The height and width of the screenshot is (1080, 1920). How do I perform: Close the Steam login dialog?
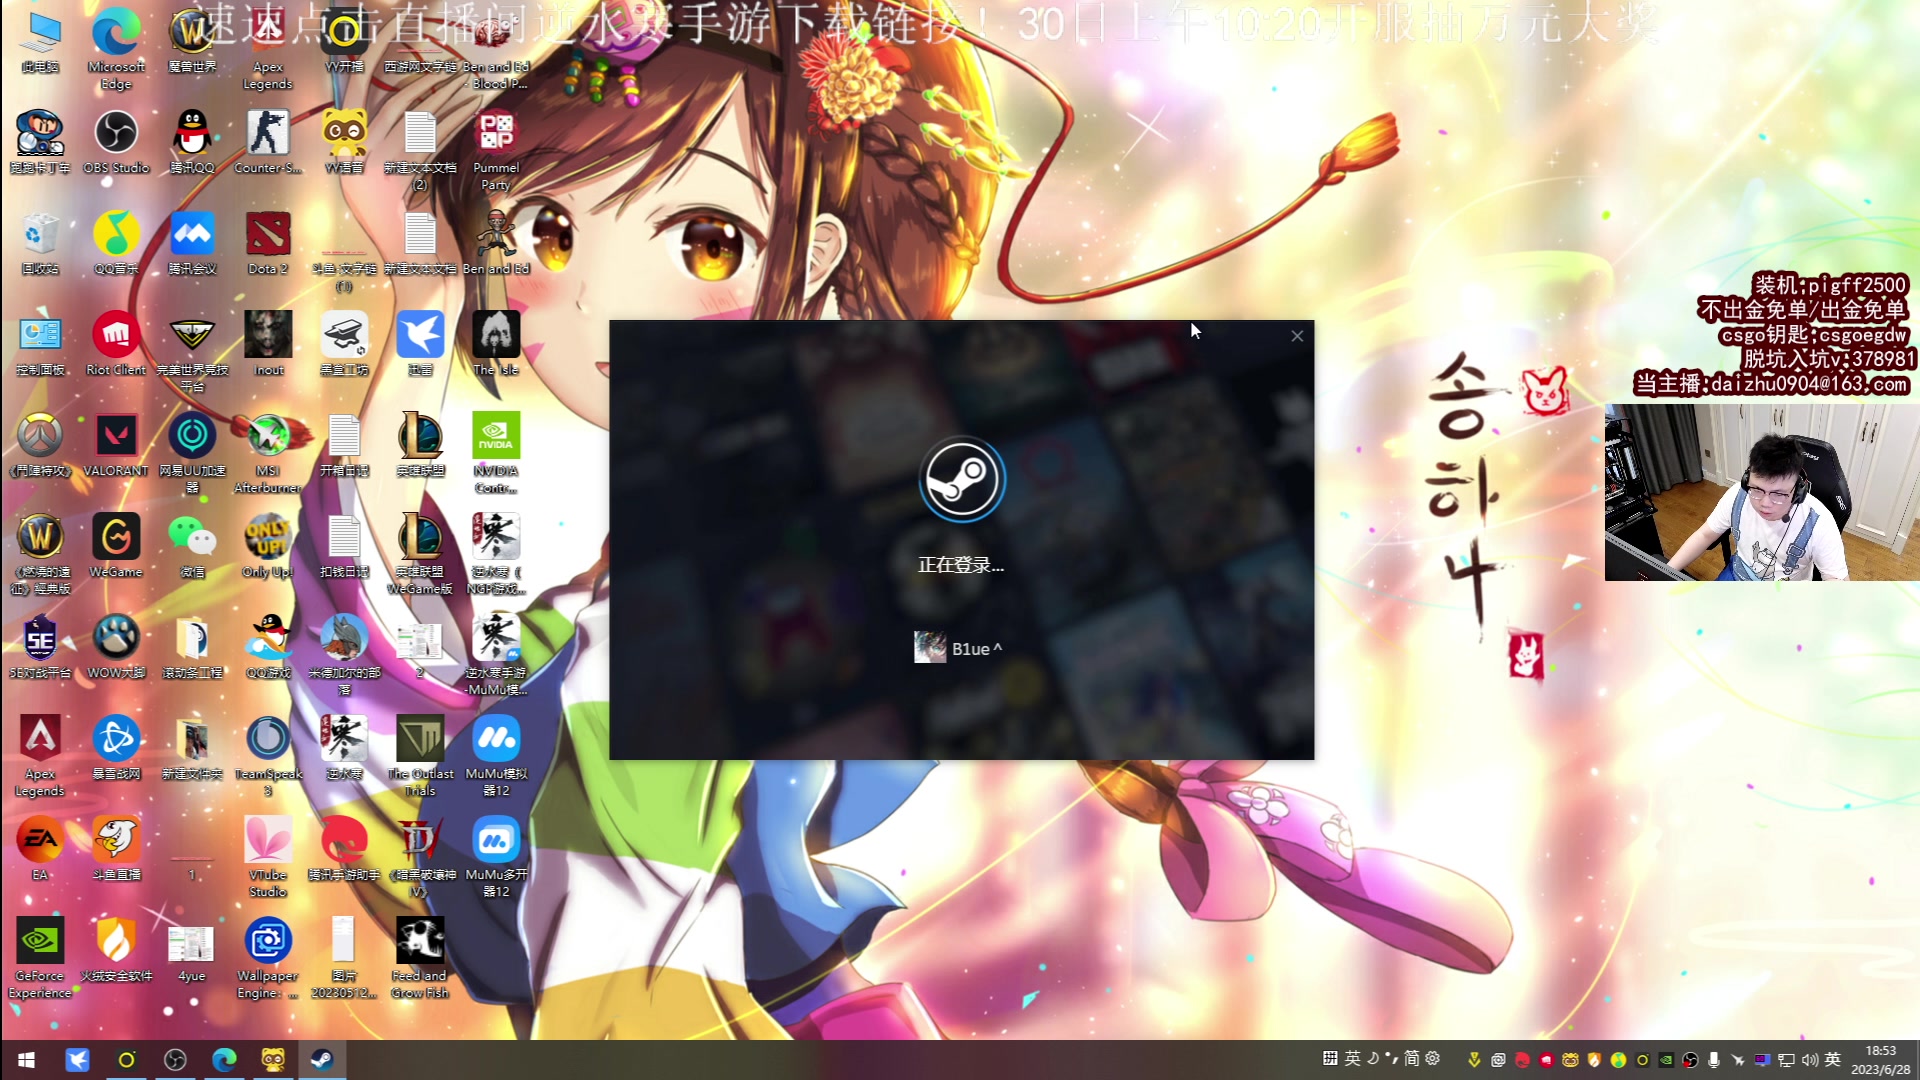pos(1297,336)
